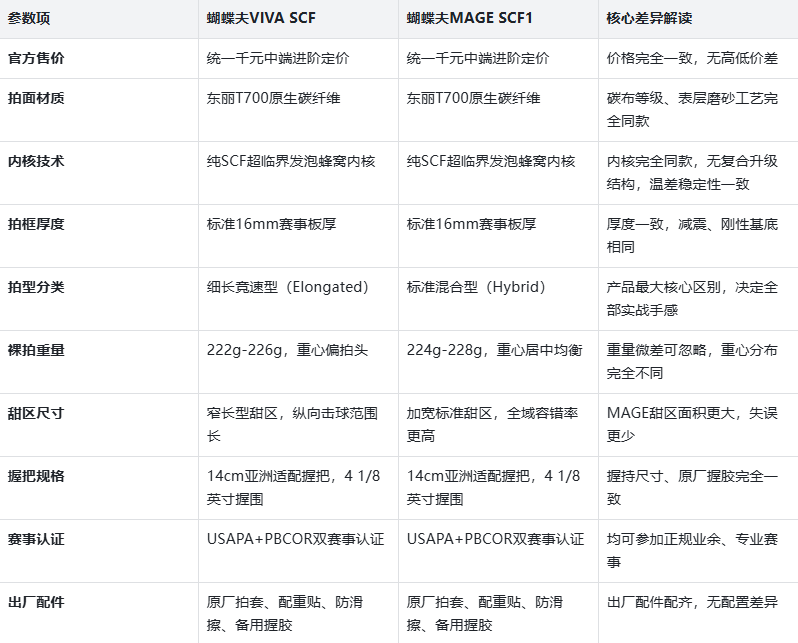Select the 甜区尺寸 row label
This screenshot has height=643, width=798.
[36, 413]
